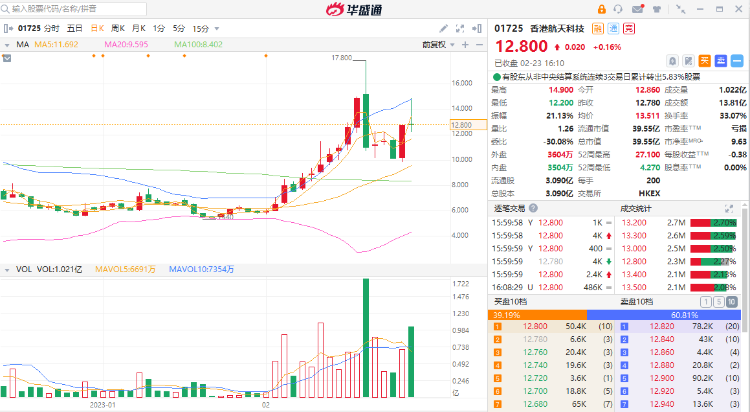Toggle the left sidebar panel icon
Screen dimensions: 750x412
[x=8, y=29]
